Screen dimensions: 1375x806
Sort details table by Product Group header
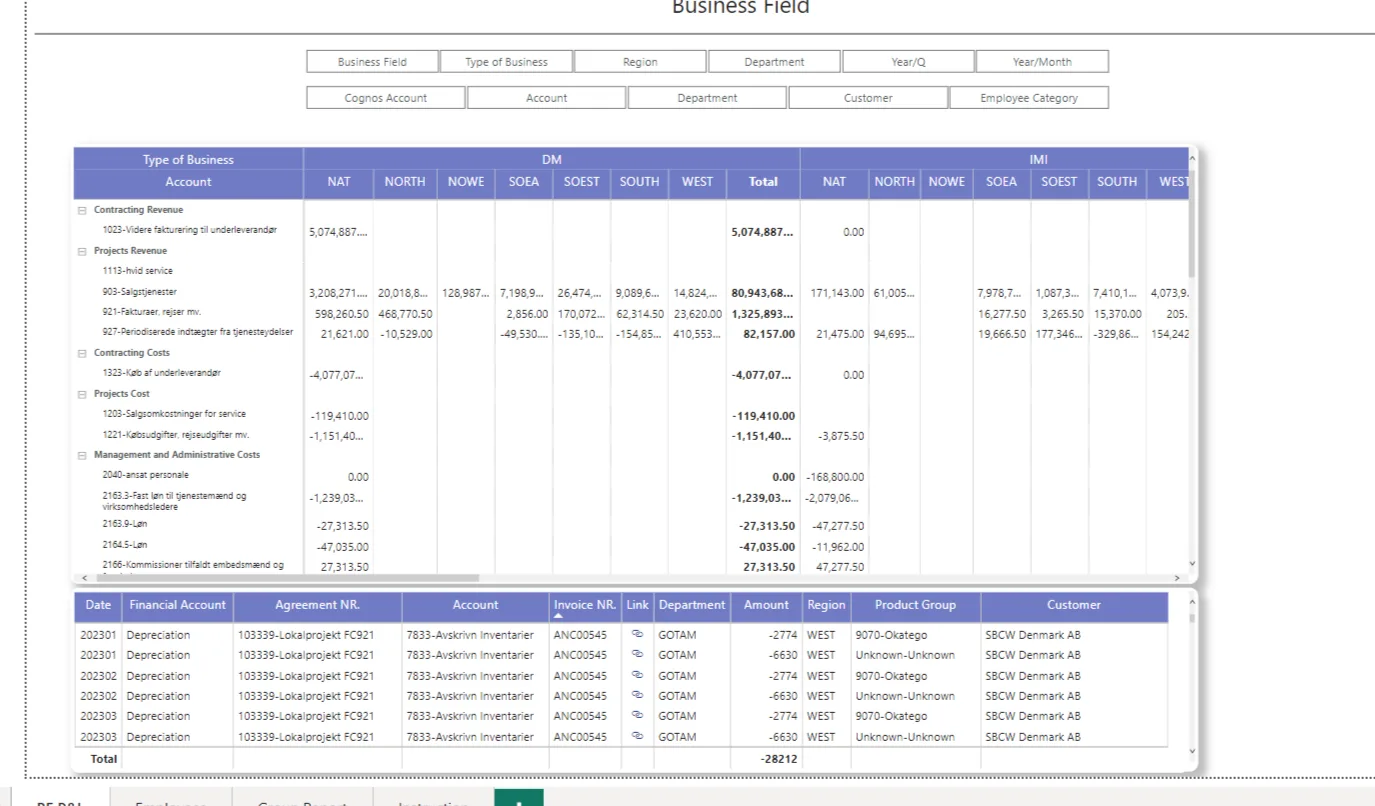(x=915, y=605)
